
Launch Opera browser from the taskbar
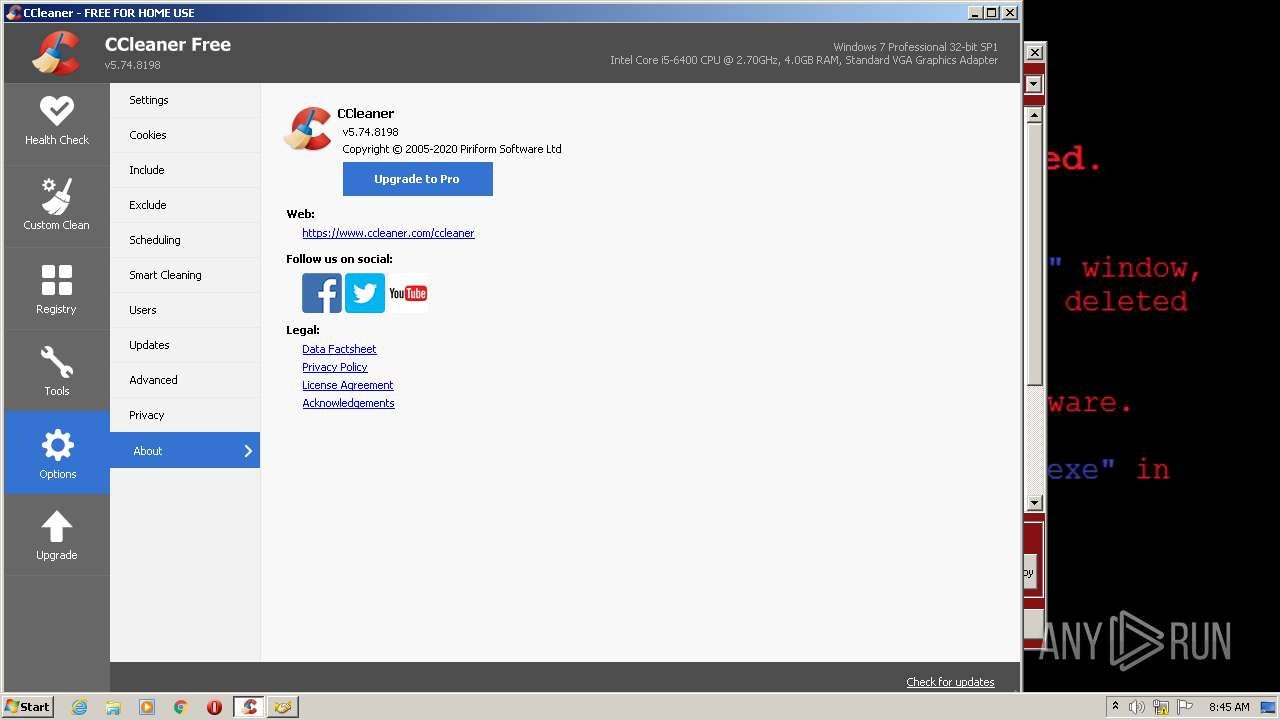pyautogui.click(x=214, y=707)
